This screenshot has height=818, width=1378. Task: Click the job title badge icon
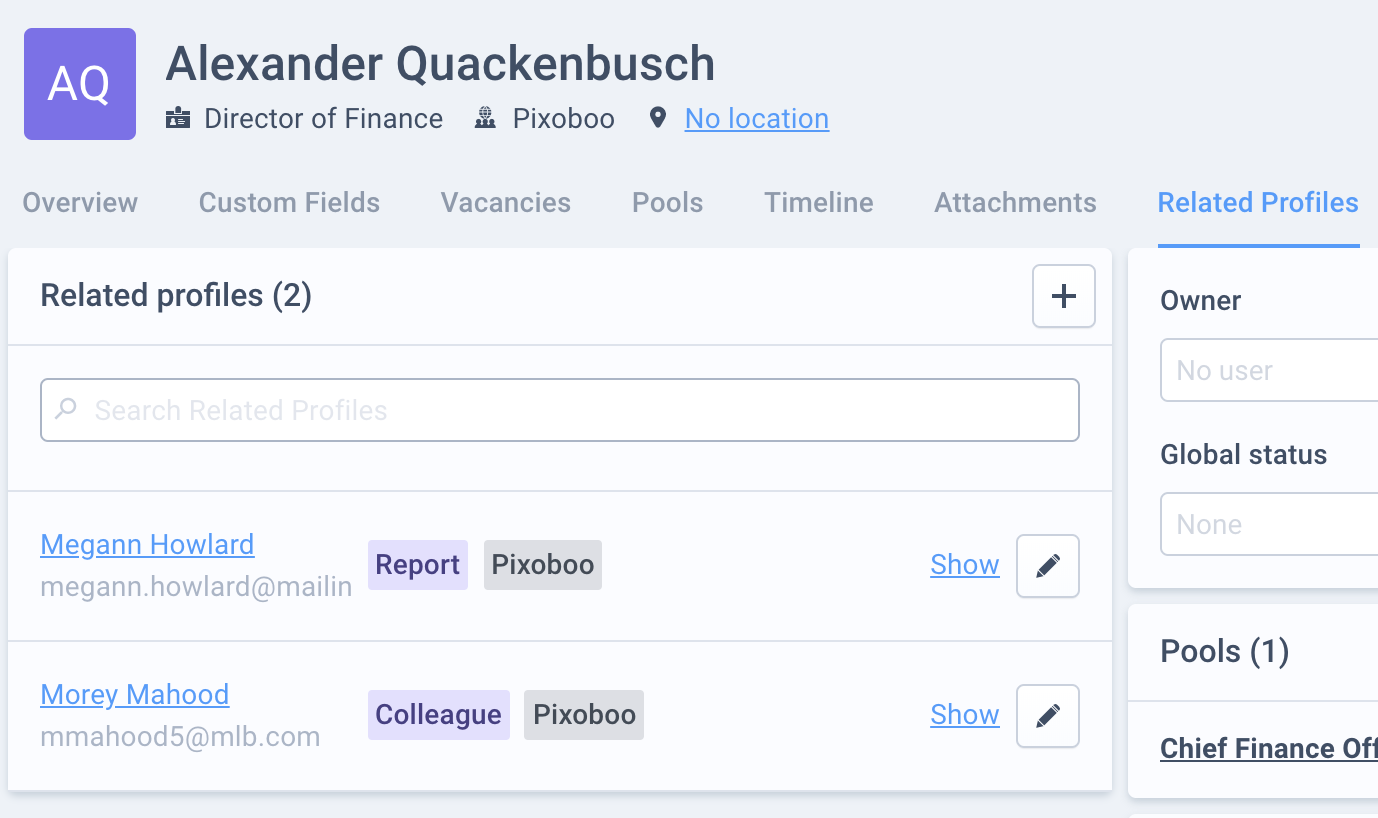point(177,118)
